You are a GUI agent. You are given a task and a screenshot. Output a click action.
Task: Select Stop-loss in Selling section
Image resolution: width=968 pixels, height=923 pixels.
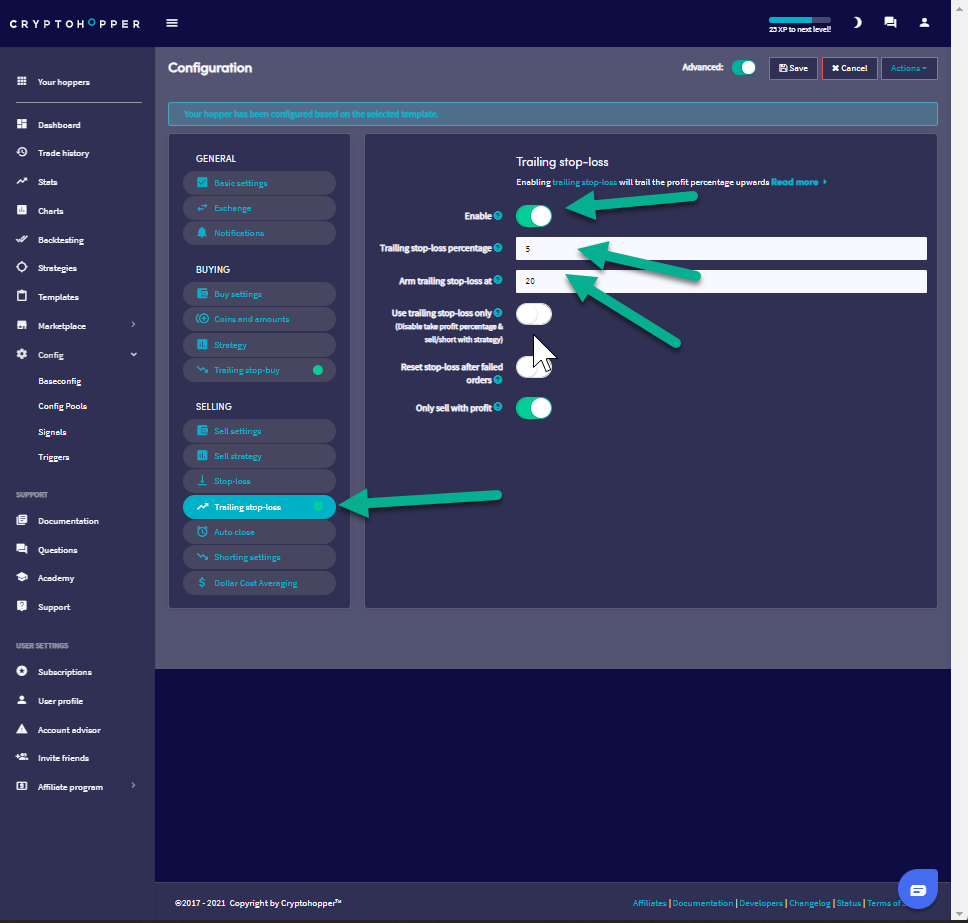[259, 481]
